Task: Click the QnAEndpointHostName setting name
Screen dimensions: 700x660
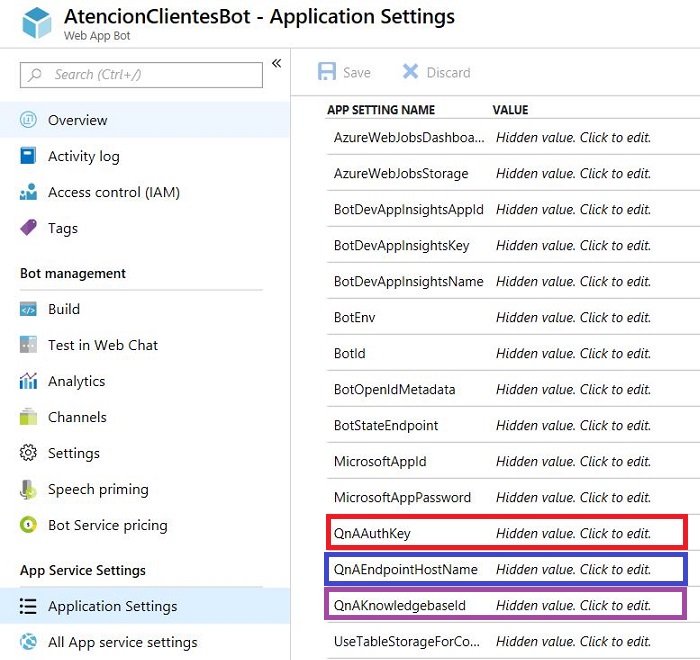Action: coord(405,569)
